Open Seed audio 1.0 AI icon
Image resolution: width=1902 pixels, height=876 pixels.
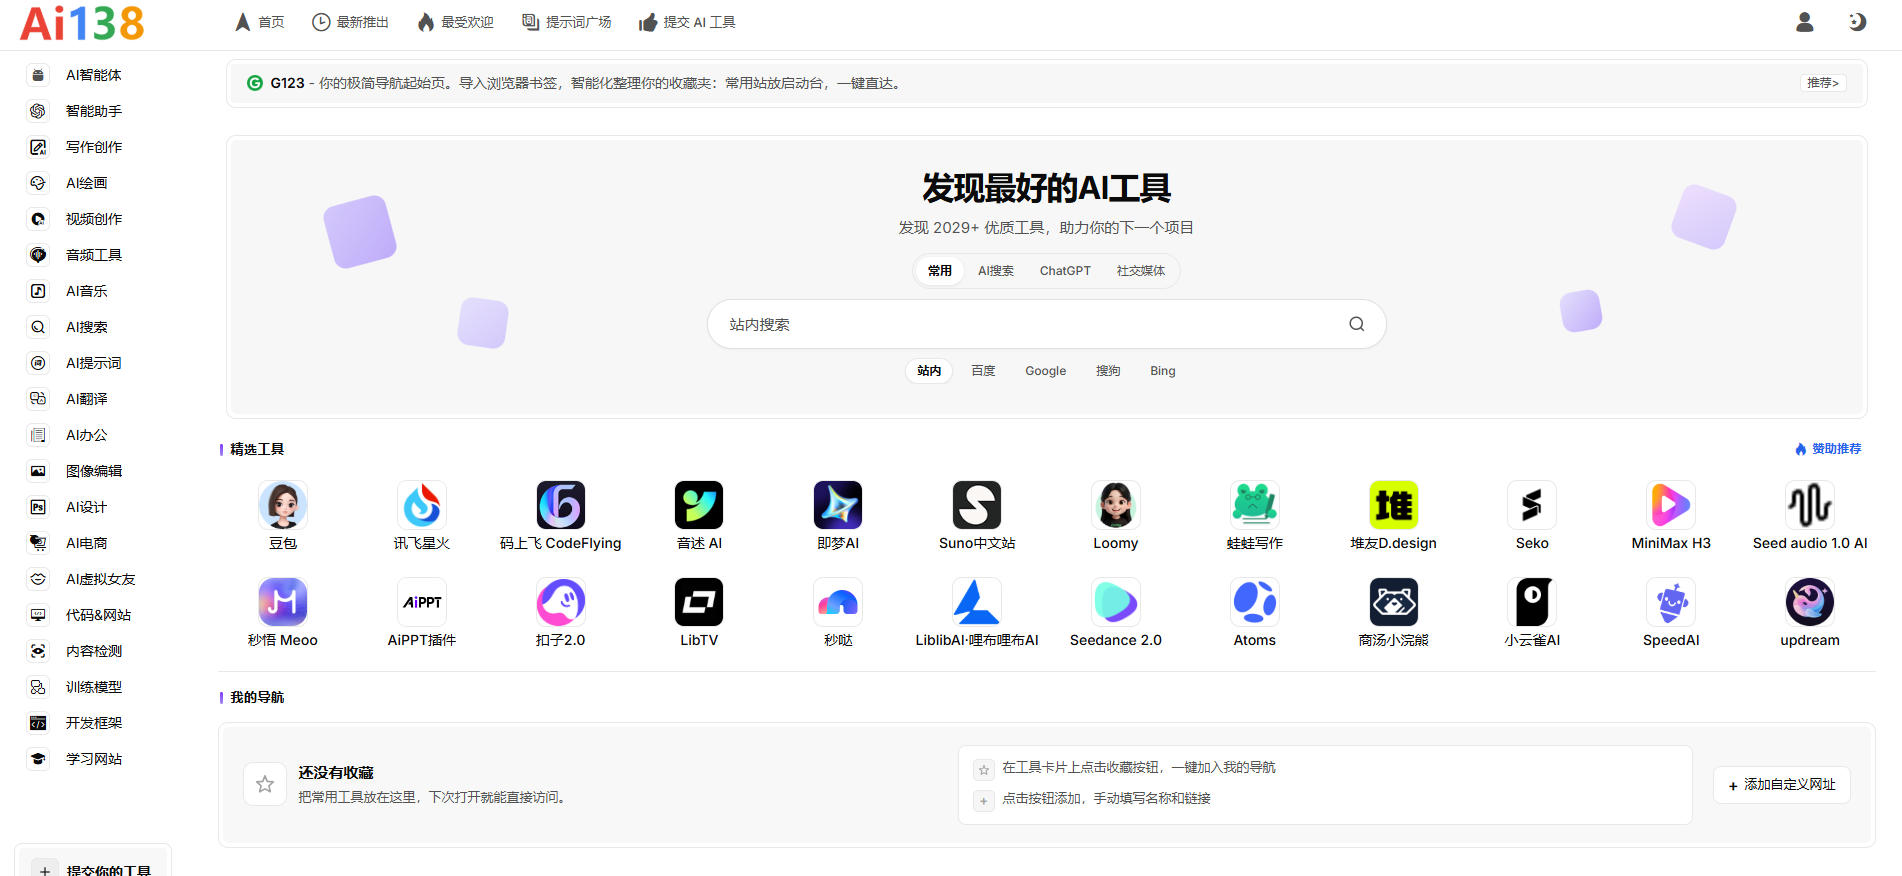click(1810, 505)
